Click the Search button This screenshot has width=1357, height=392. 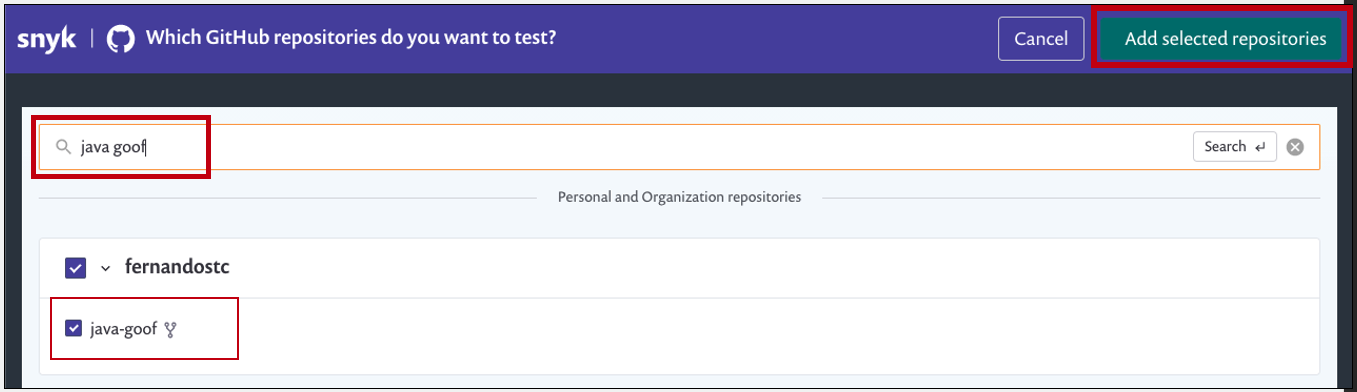point(1235,147)
